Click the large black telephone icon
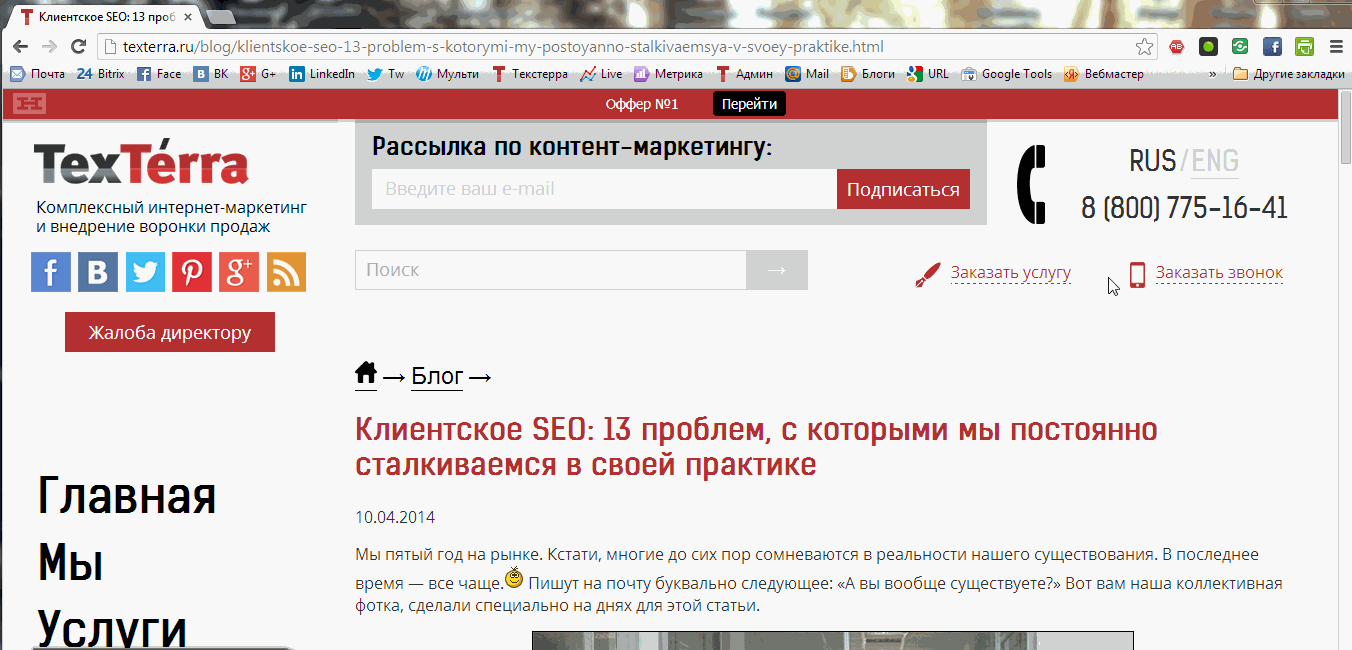This screenshot has width=1352, height=650. (1031, 184)
